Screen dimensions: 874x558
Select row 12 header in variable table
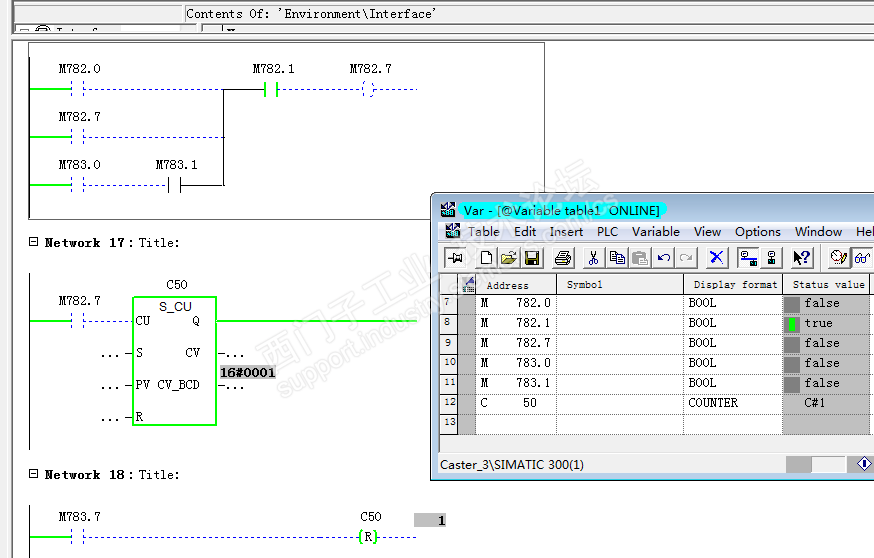point(448,403)
